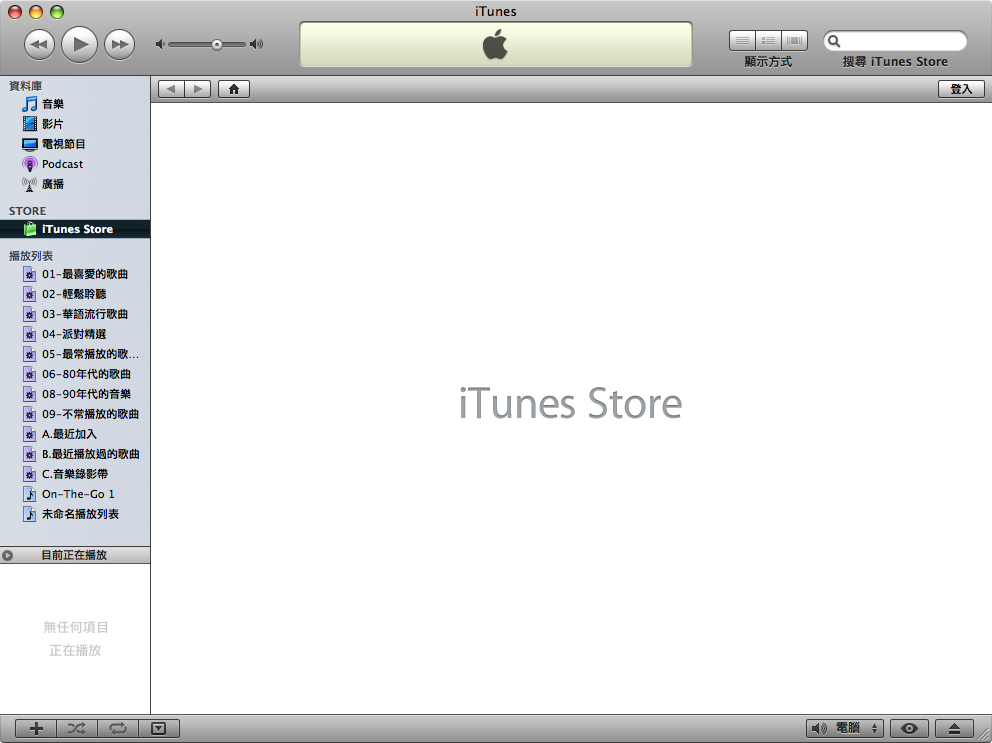Click the 搜尋 iTunes Store search field
Viewport: 992px width, 743px height.
pos(895,41)
